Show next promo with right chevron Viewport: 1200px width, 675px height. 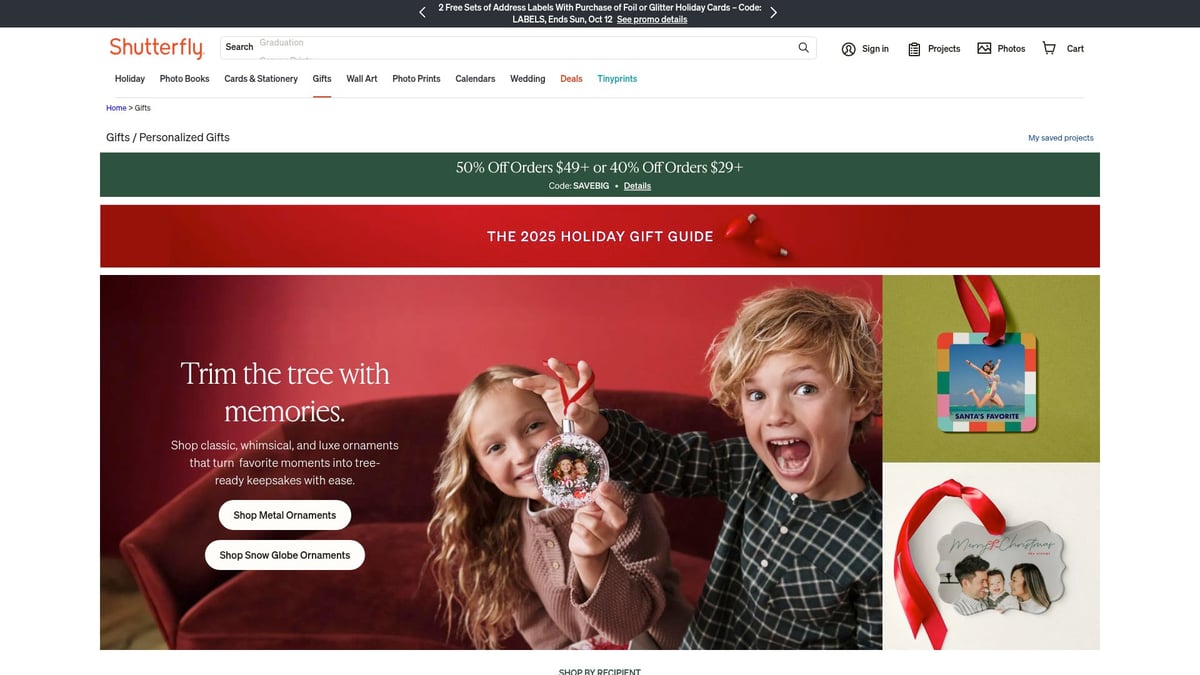(x=773, y=13)
